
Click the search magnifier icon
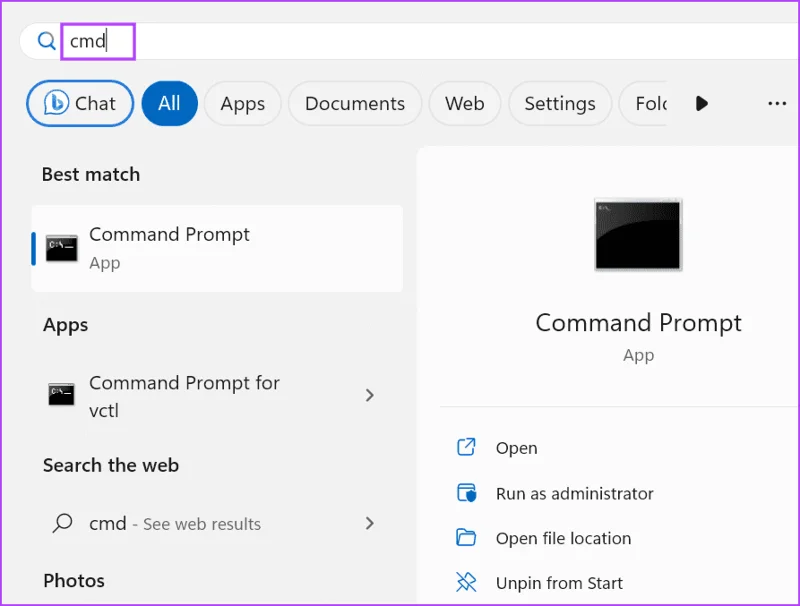tap(46, 41)
